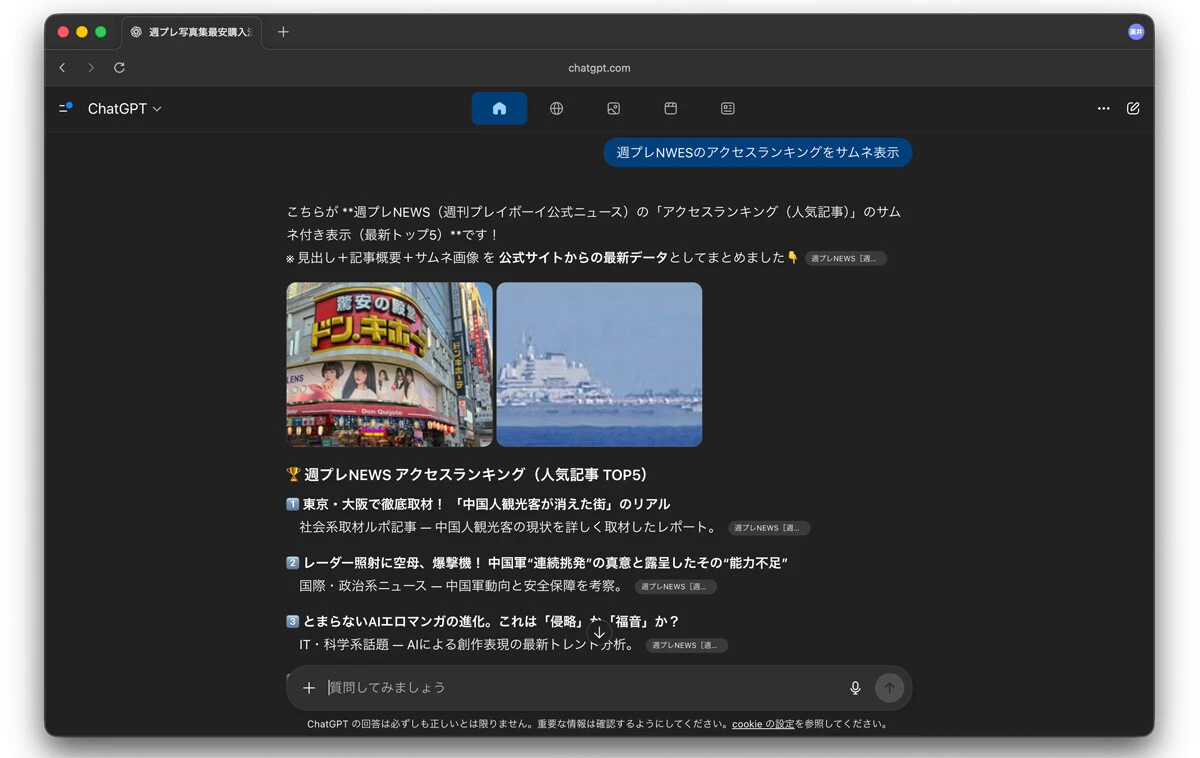Screen dimensions: 1200x758
Task: Select the calendar icon in the top toolbar
Action: pyautogui.click(x=670, y=108)
